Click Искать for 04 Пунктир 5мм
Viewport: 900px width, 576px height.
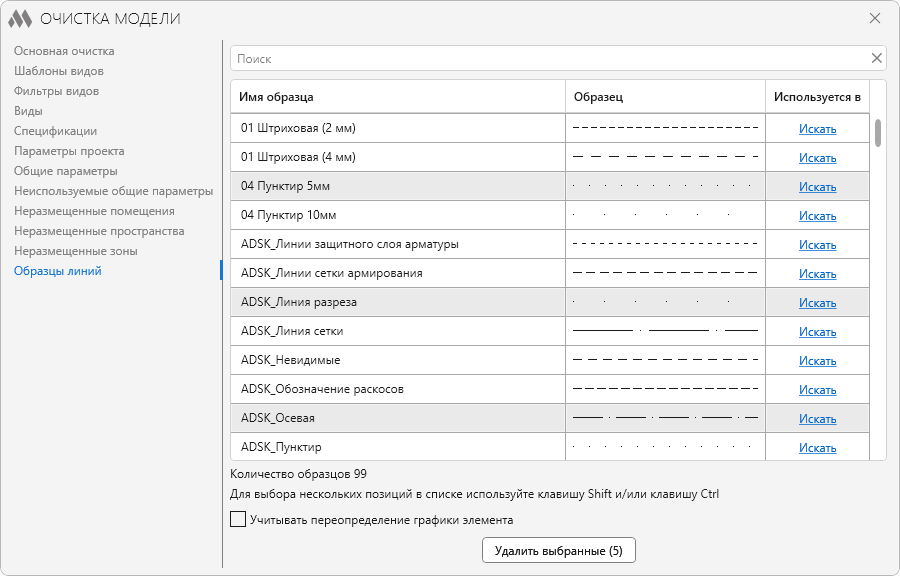[817, 187]
